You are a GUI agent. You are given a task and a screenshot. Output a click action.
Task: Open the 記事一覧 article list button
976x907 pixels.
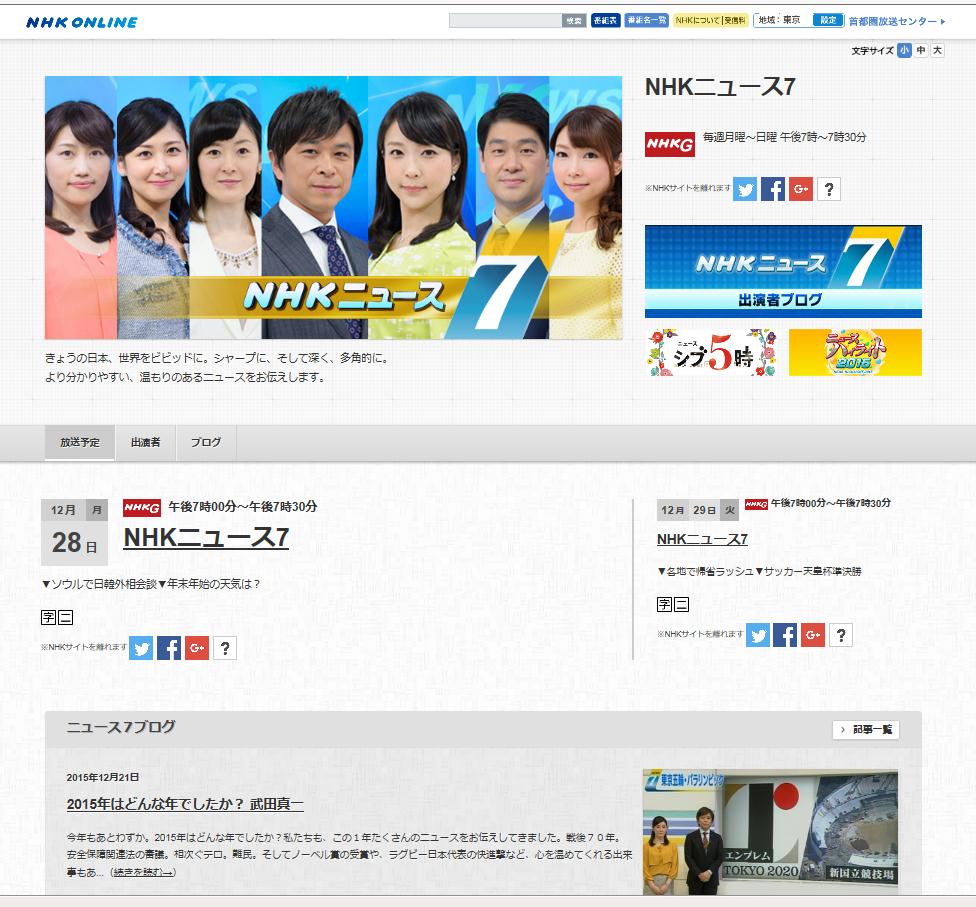coord(866,730)
